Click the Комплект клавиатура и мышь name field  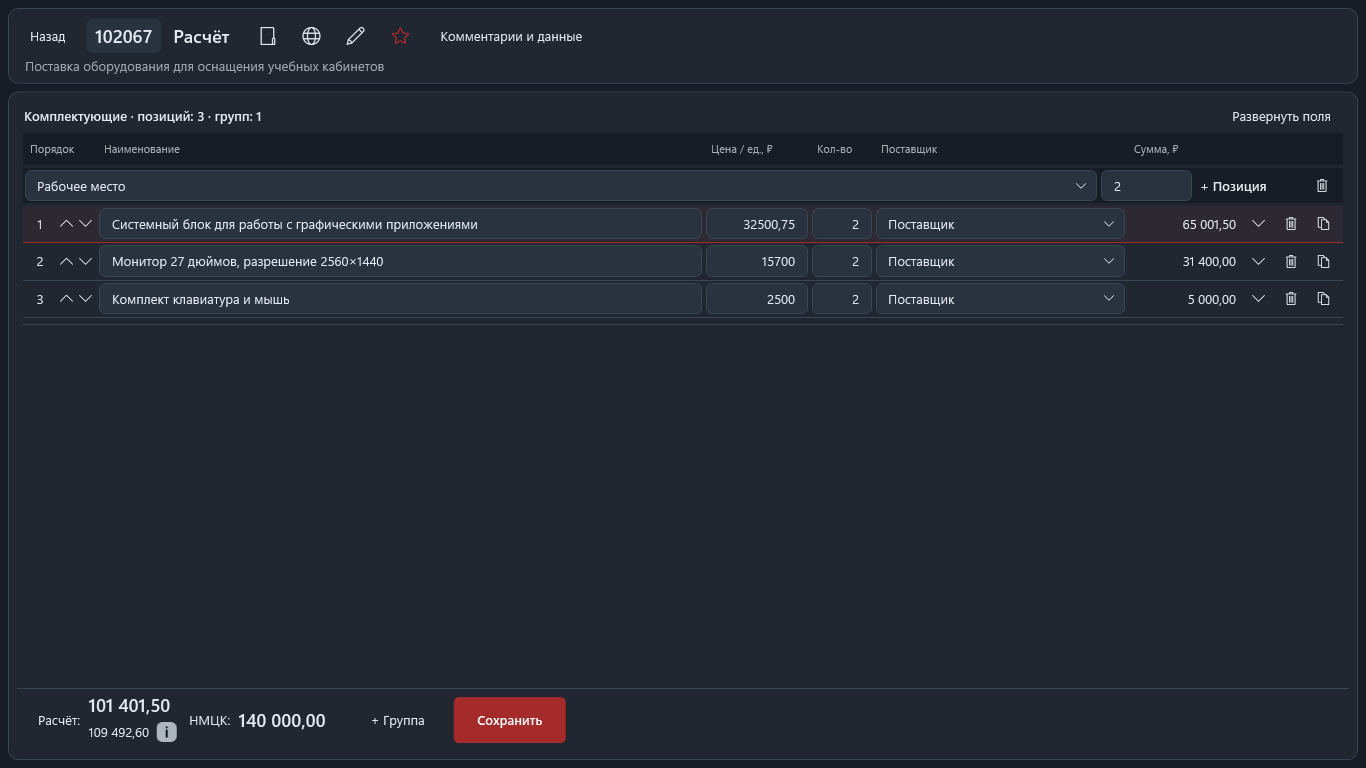[x=400, y=299]
